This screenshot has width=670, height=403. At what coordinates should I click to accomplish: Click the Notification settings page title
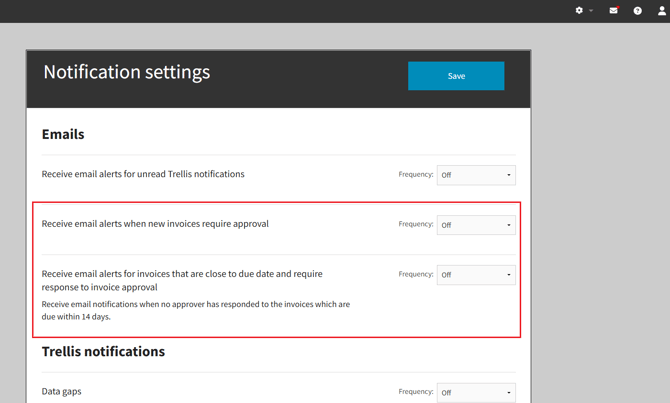[127, 72]
